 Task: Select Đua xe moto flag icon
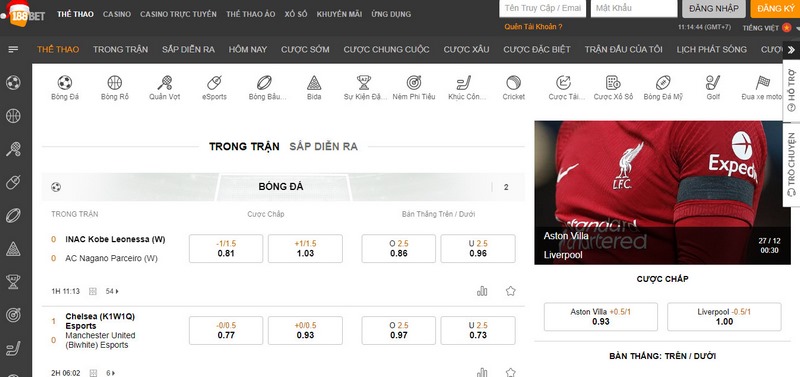coord(762,83)
